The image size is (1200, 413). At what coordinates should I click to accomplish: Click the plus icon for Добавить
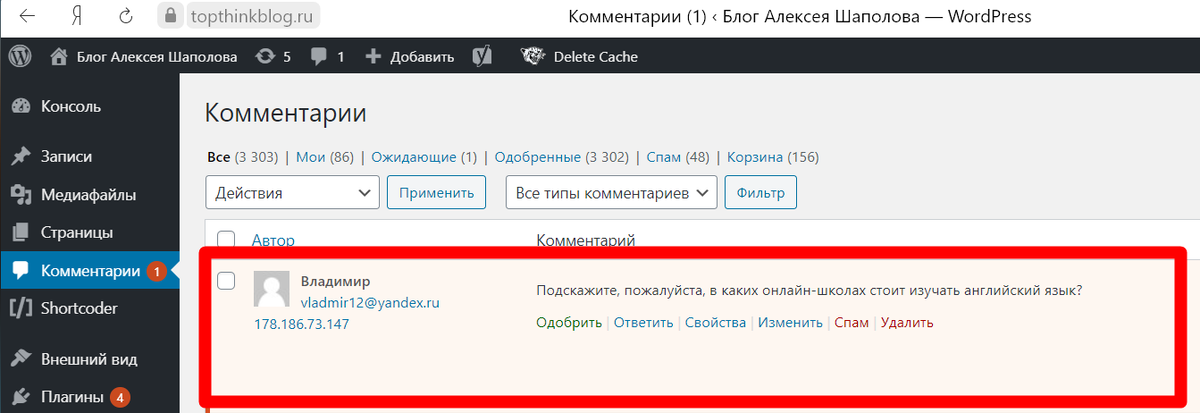pos(374,57)
